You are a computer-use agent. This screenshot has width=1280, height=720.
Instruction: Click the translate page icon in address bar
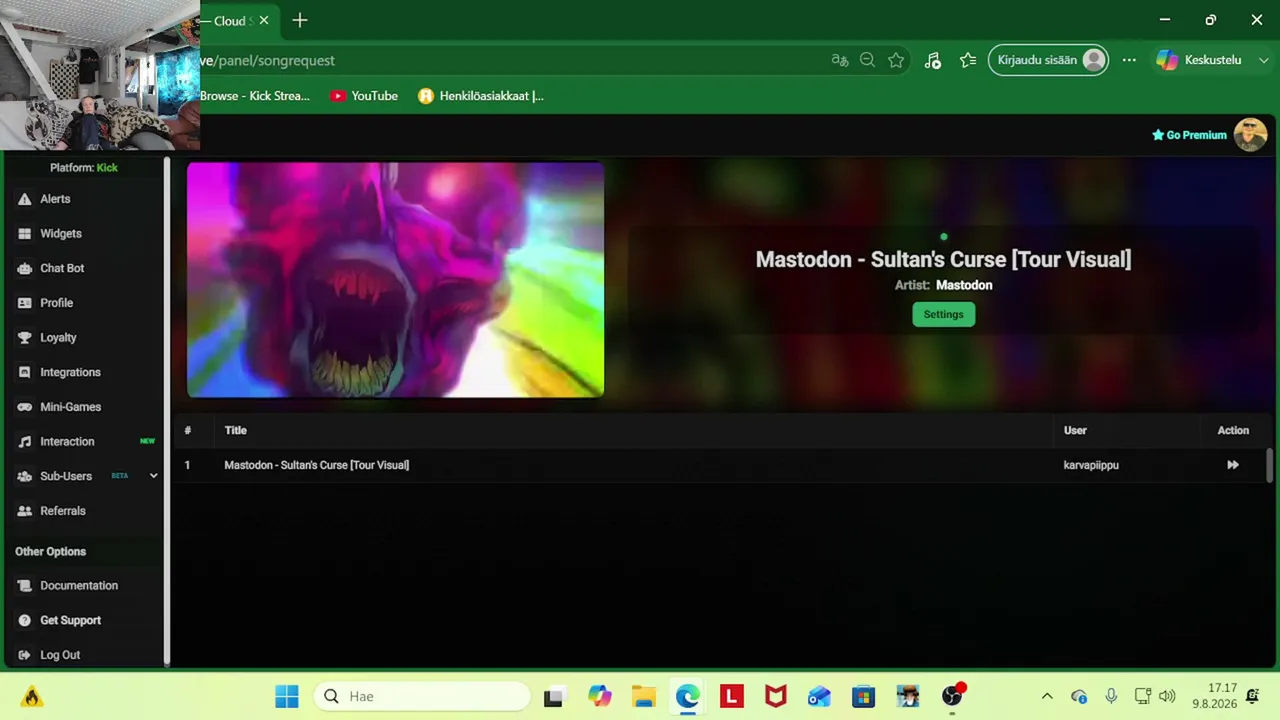pyautogui.click(x=840, y=60)
